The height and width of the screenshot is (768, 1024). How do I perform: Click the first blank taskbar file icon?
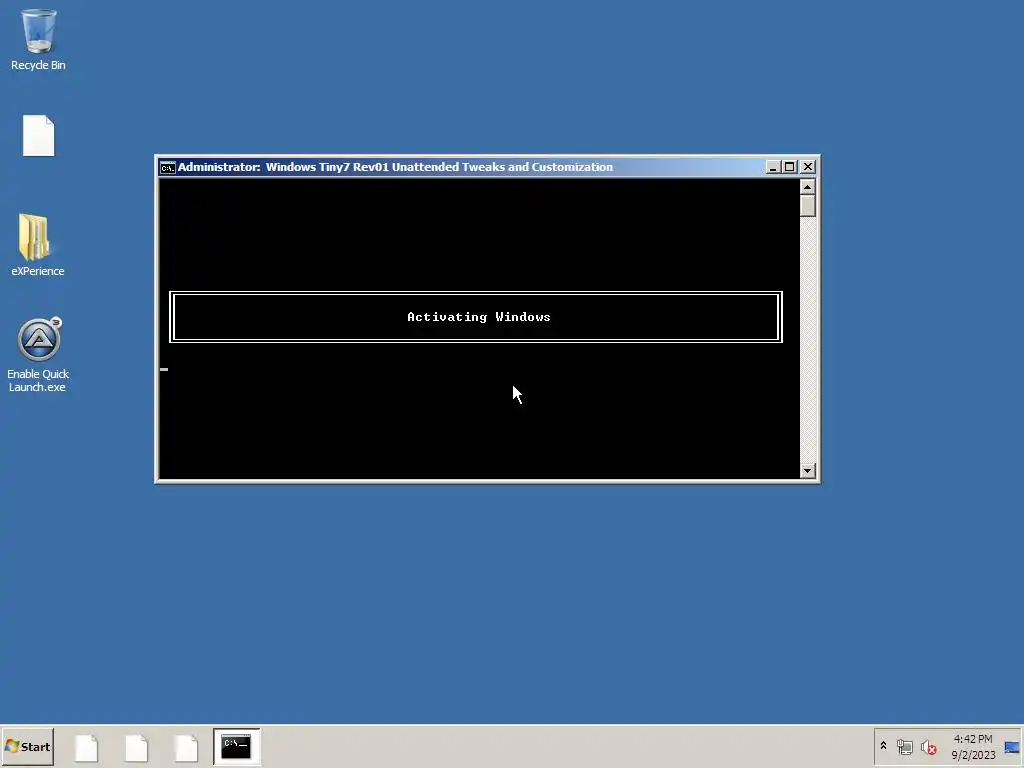(x=86, y=747)
